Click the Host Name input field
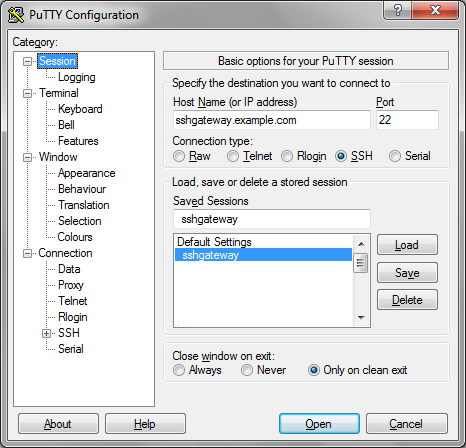Screen dimensions: 466x448 [x=272, y=120]
